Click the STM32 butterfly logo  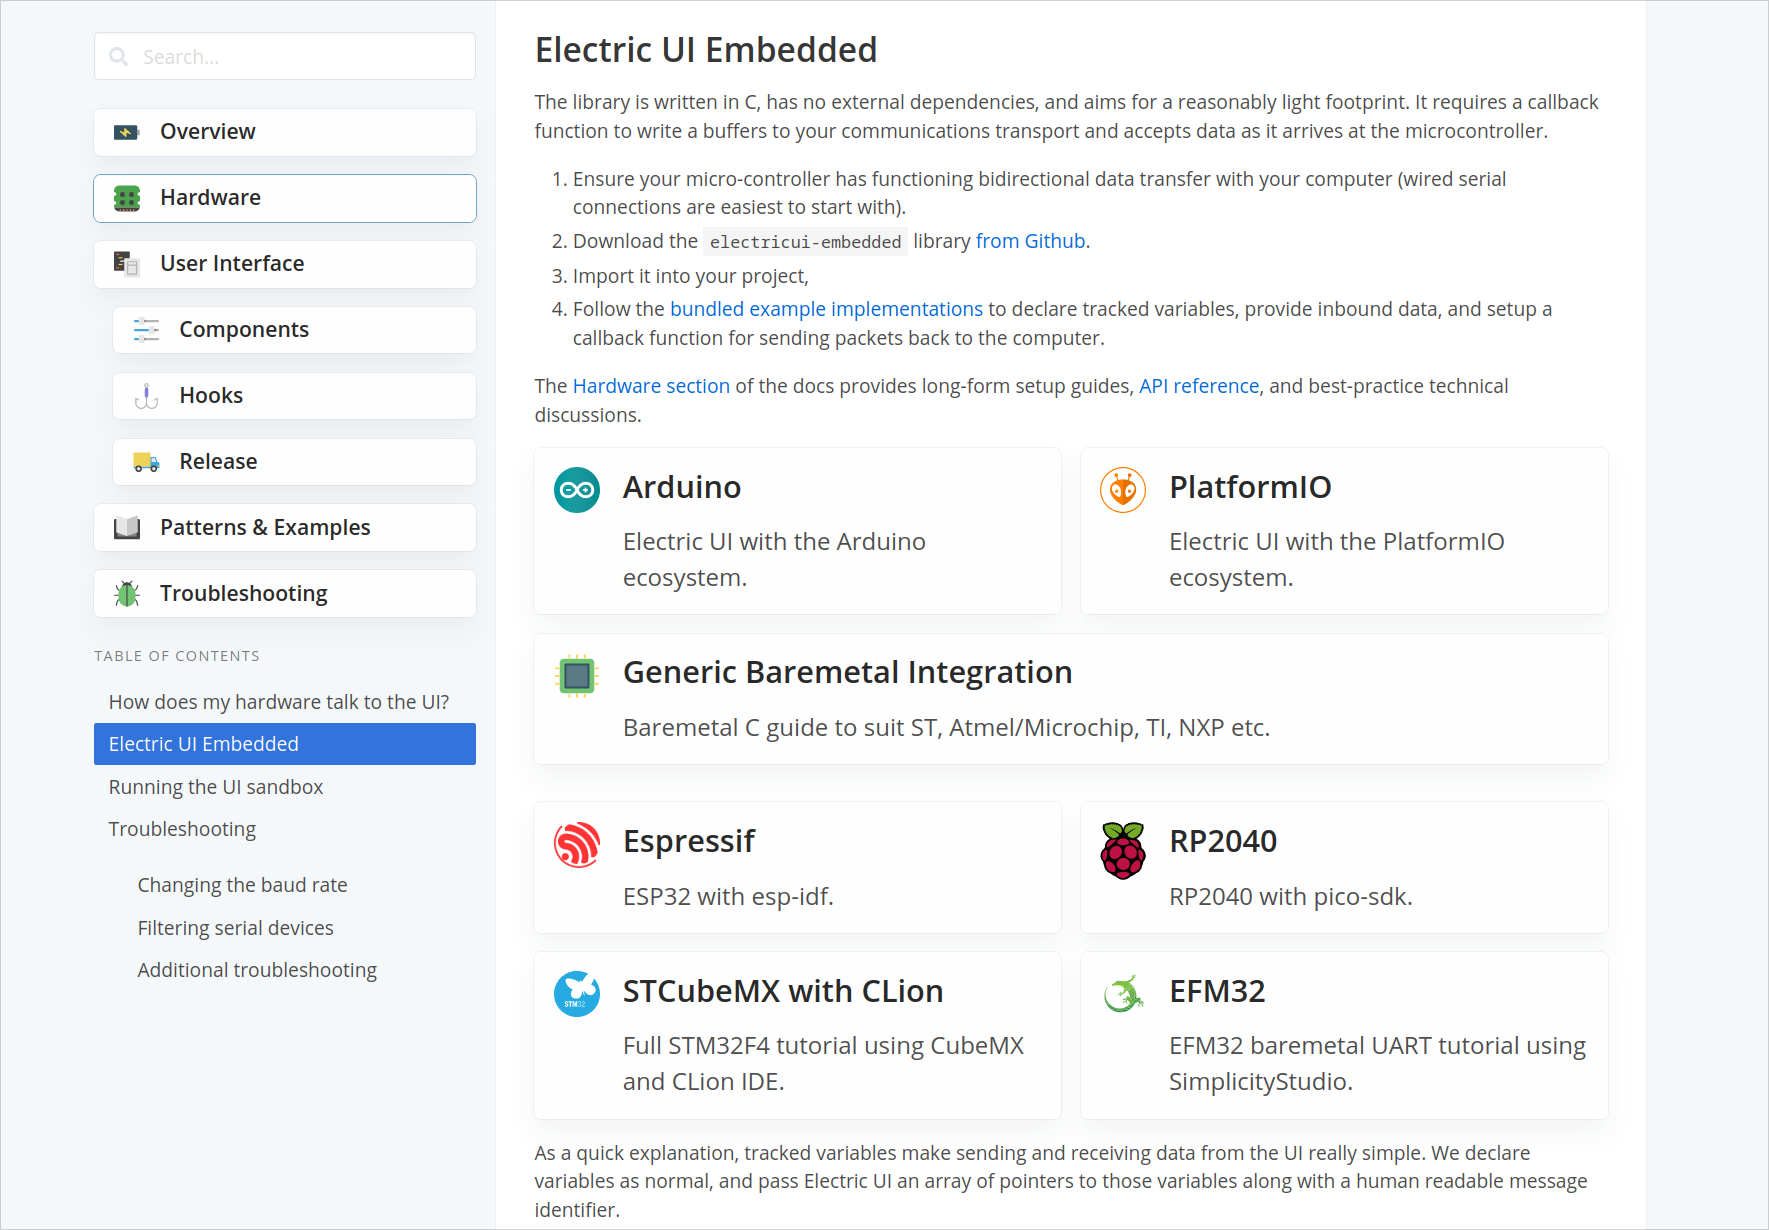577,994
